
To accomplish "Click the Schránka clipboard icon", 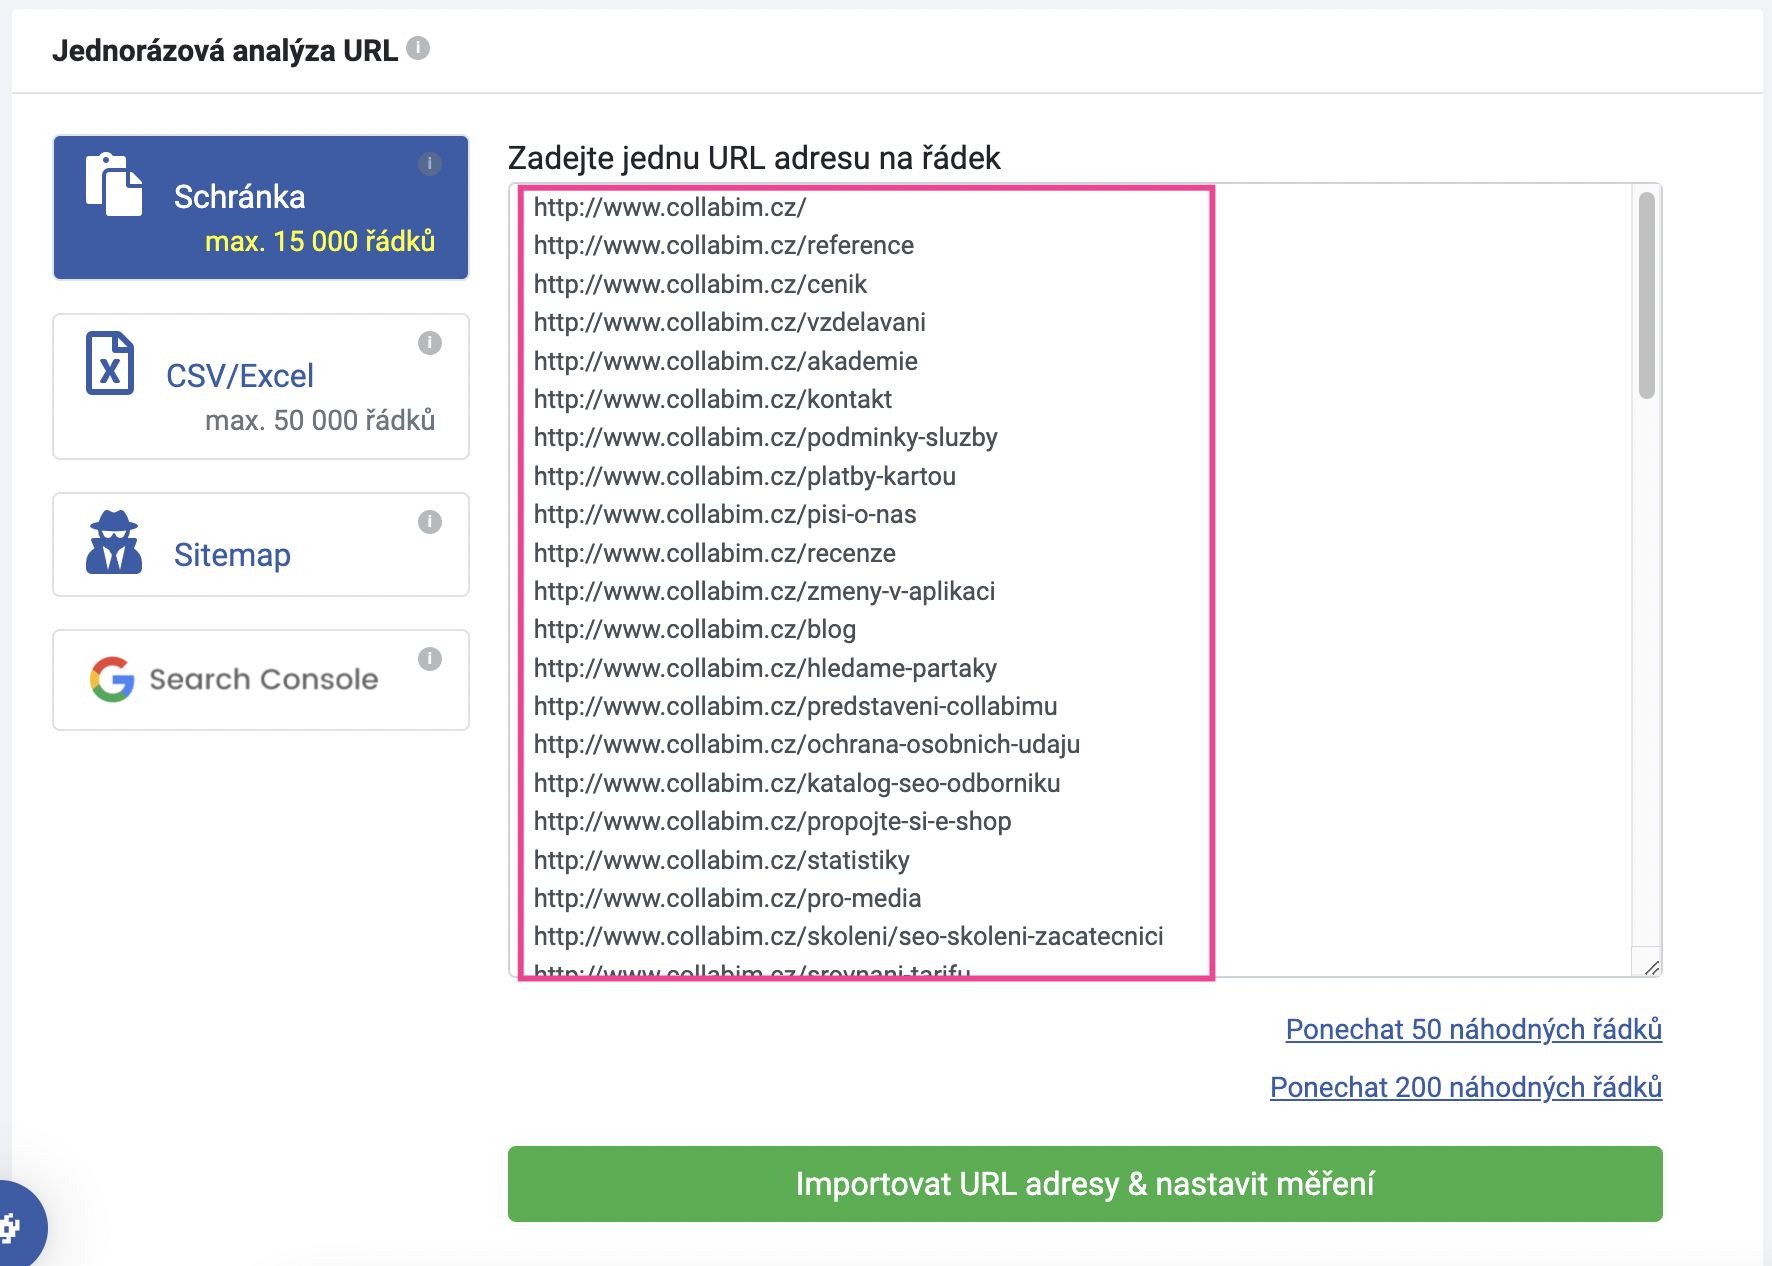I will (113, 184).
